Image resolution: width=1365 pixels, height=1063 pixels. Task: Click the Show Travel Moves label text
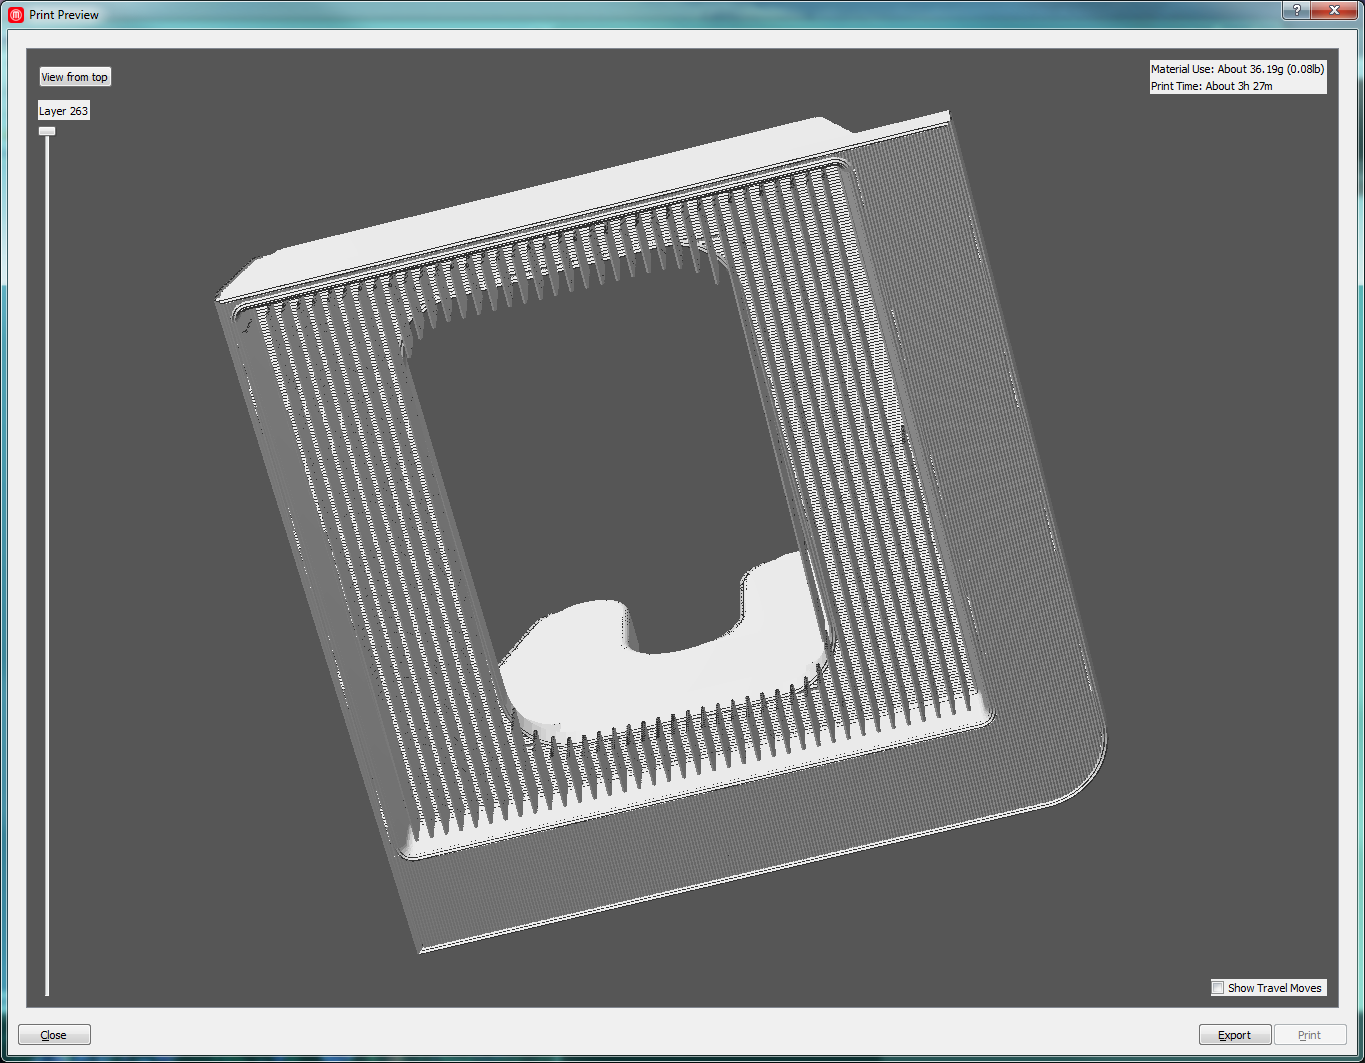(1274, 988)
